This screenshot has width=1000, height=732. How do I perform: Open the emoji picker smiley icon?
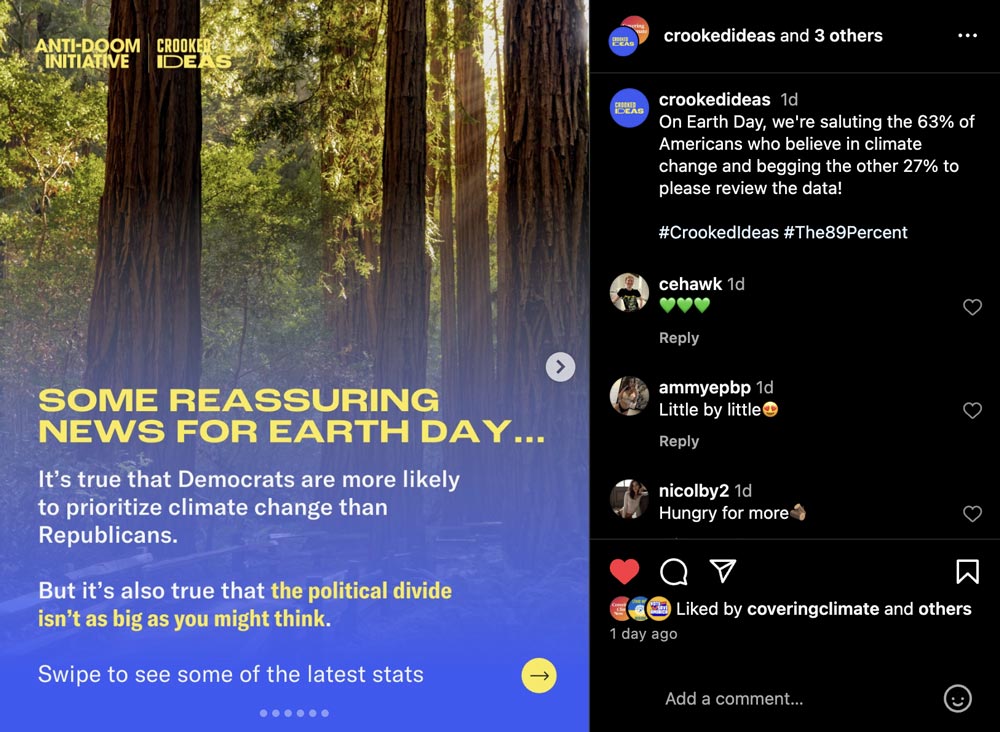coord(957,699)
